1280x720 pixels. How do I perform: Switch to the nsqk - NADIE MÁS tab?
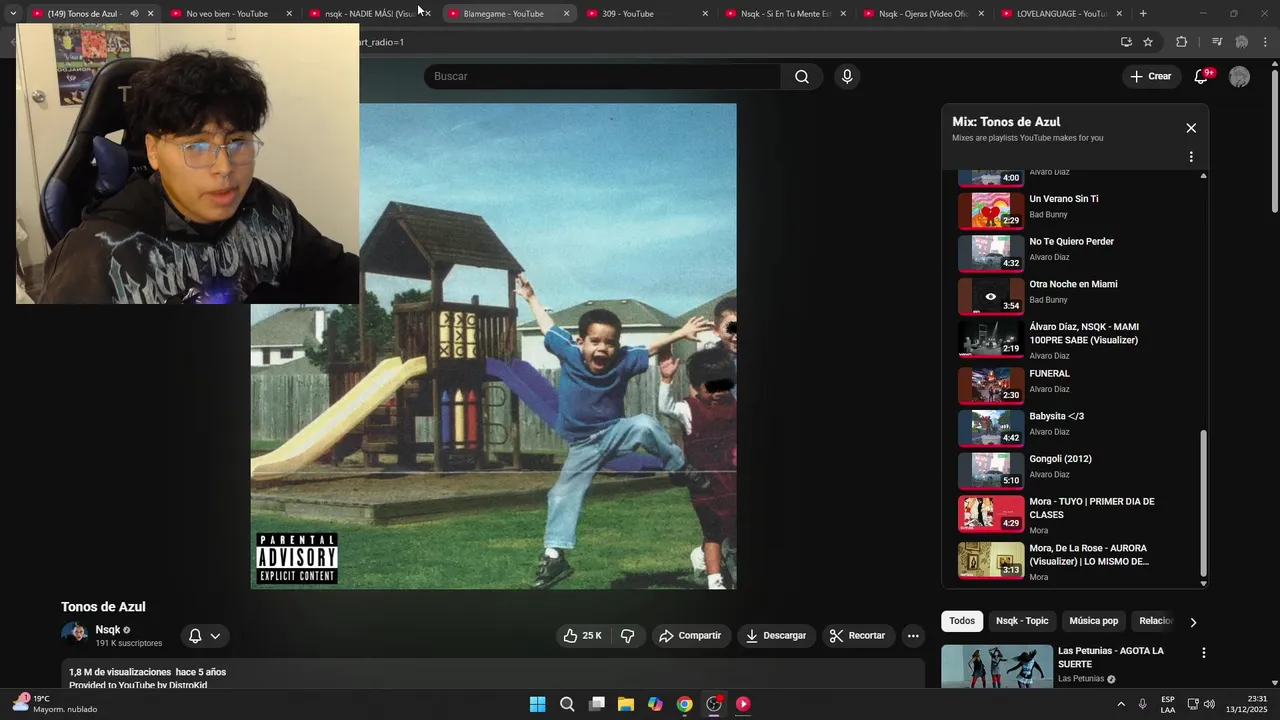(369, 13)
